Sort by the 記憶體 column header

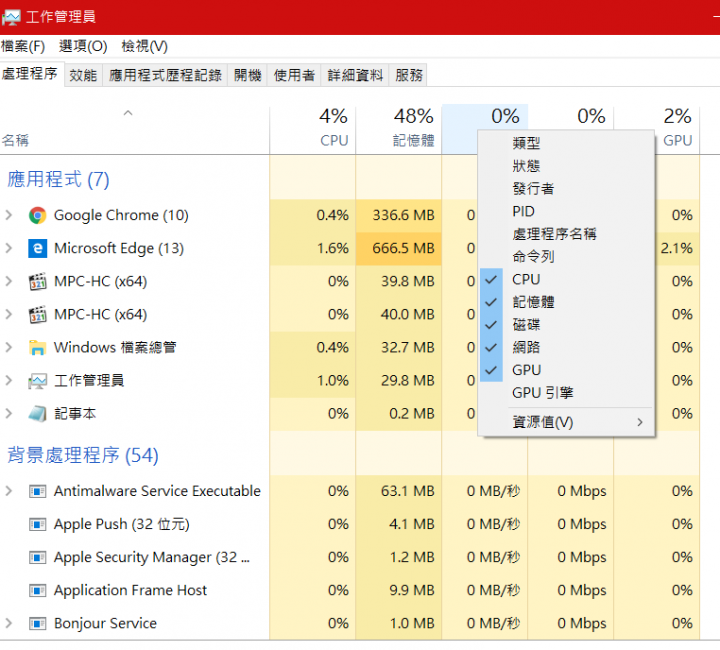[x=399, y=128]
